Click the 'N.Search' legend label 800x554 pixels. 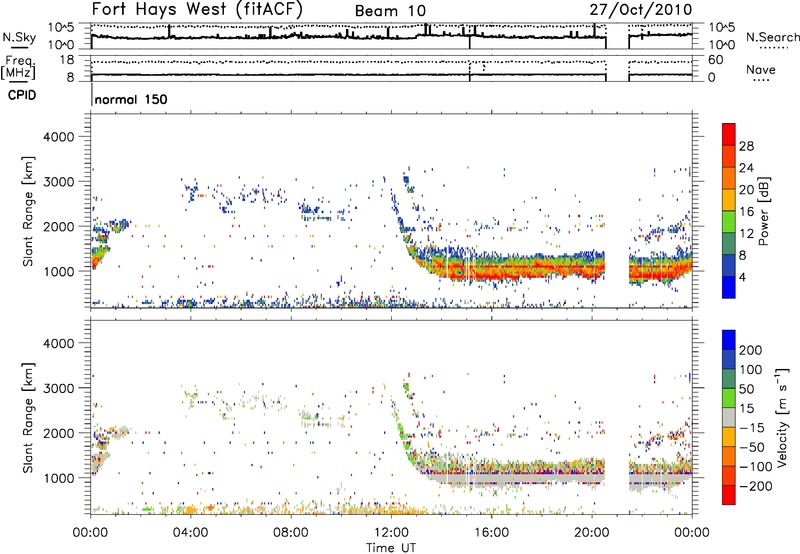[x=772, y=37]
